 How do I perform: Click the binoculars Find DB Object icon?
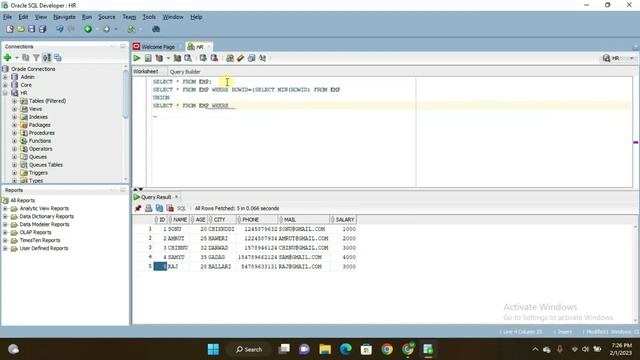point(156,29)
